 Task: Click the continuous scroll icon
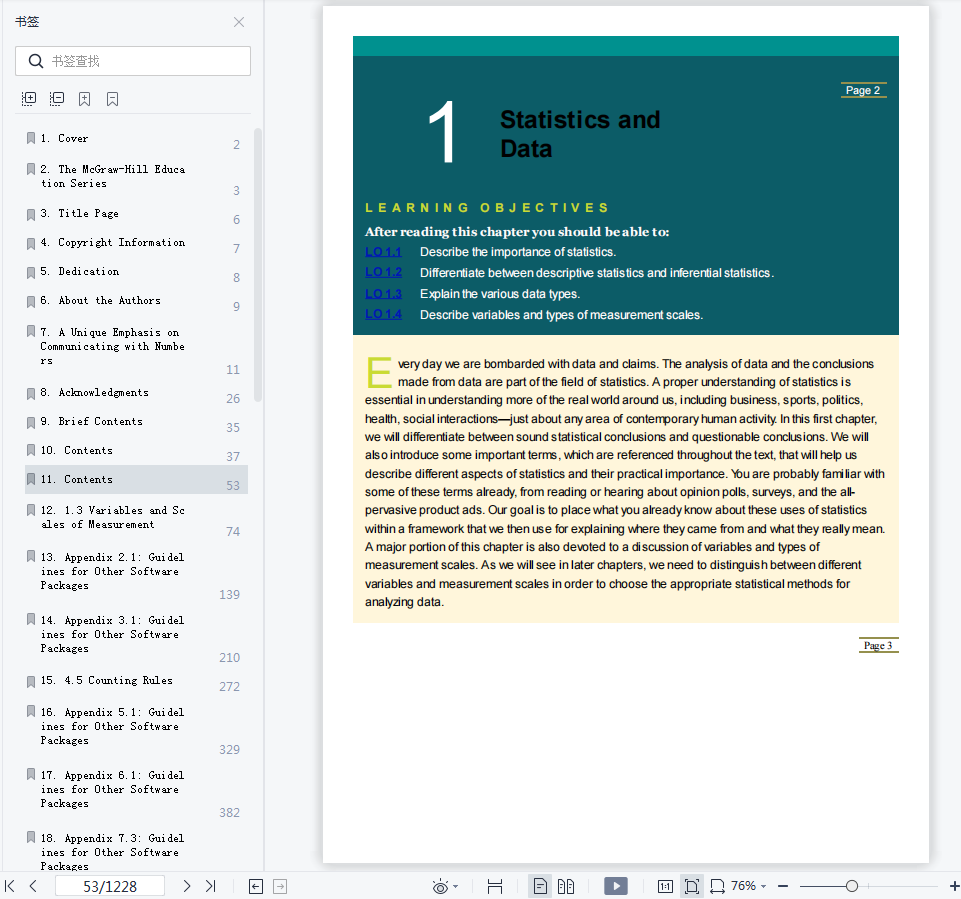(x=495, y=886)
